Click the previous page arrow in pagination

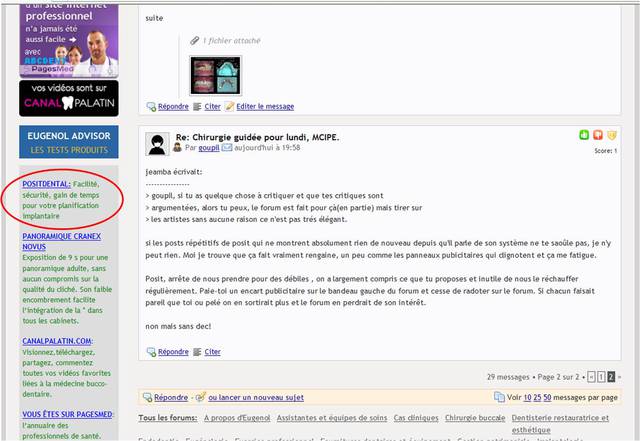591,377
